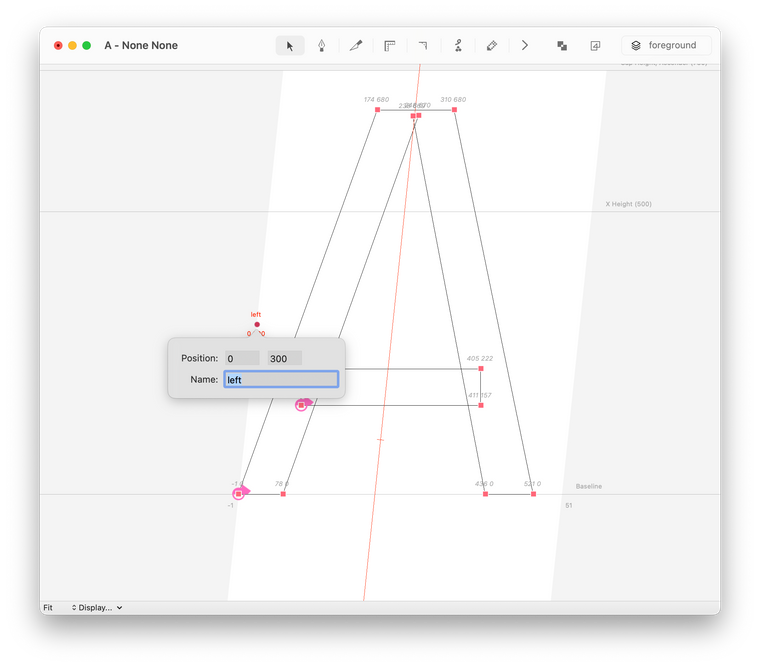Select point at 310 680
Screen dimensions: 760x667
coord(454,110)
